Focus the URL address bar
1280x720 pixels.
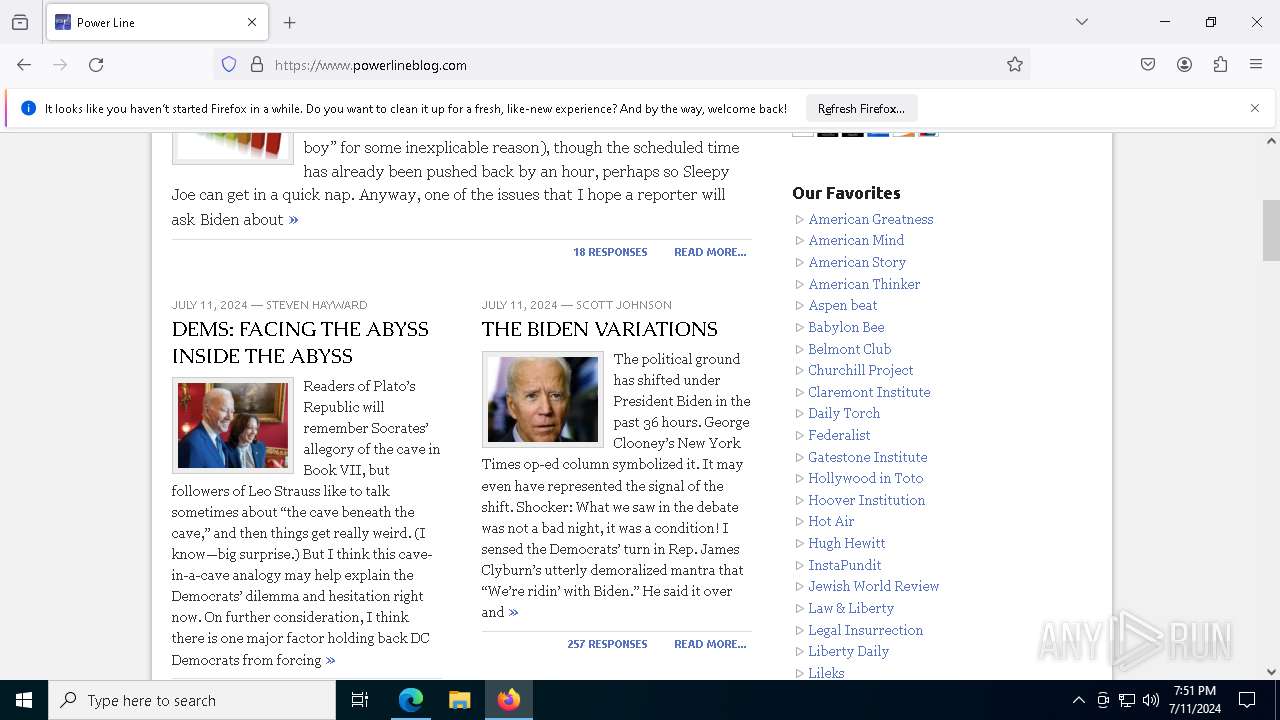click(620, 65)
